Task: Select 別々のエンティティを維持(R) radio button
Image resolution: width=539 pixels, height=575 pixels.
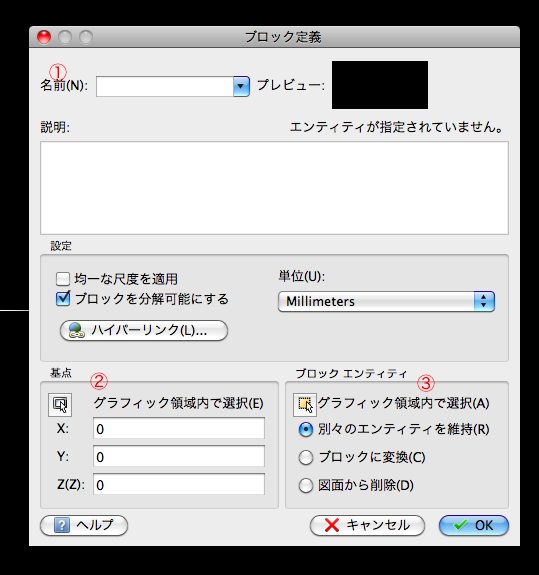Action: pyautogui.click(x=306, y=429)
